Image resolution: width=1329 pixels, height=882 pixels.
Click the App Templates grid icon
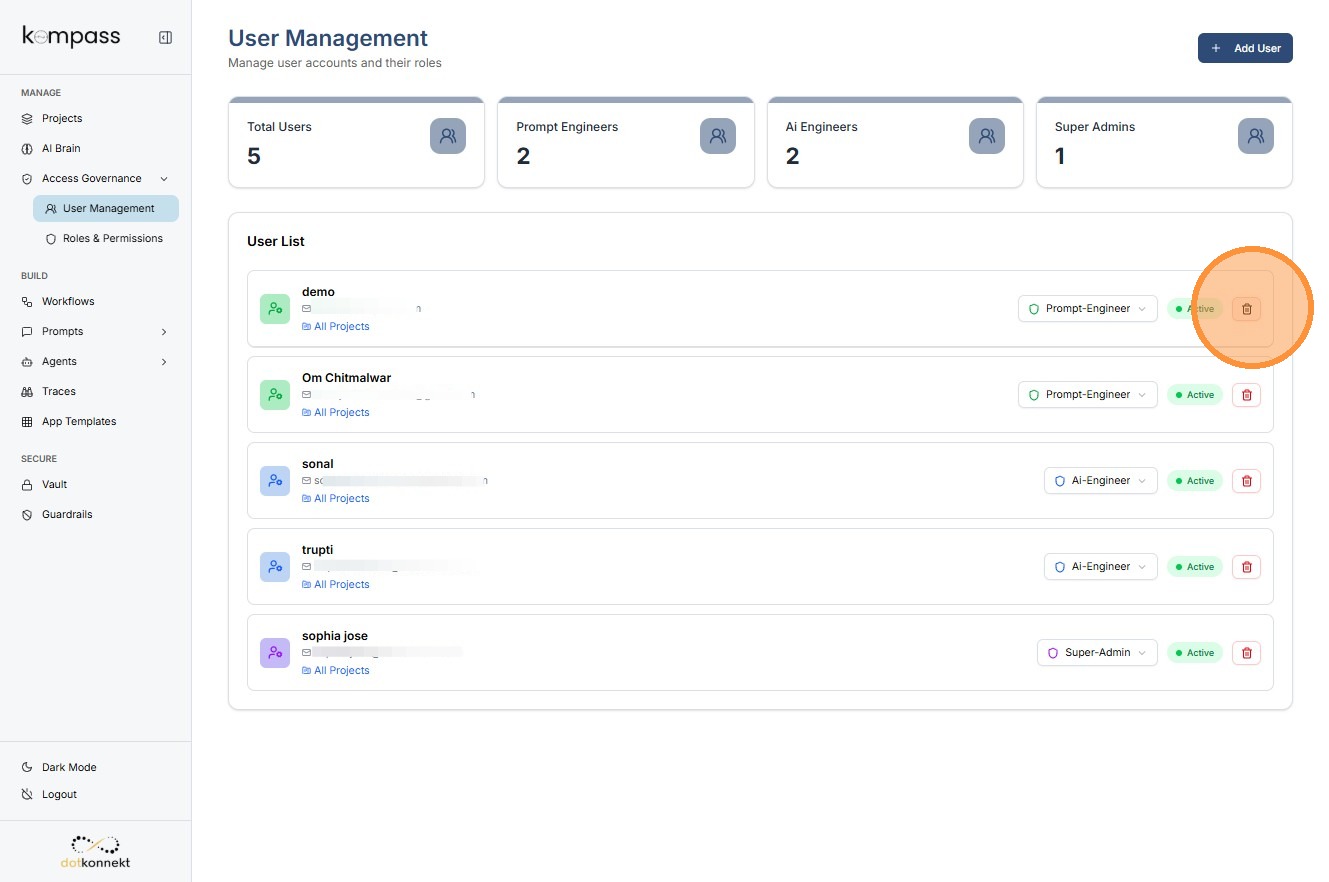[x=27, y=422]
